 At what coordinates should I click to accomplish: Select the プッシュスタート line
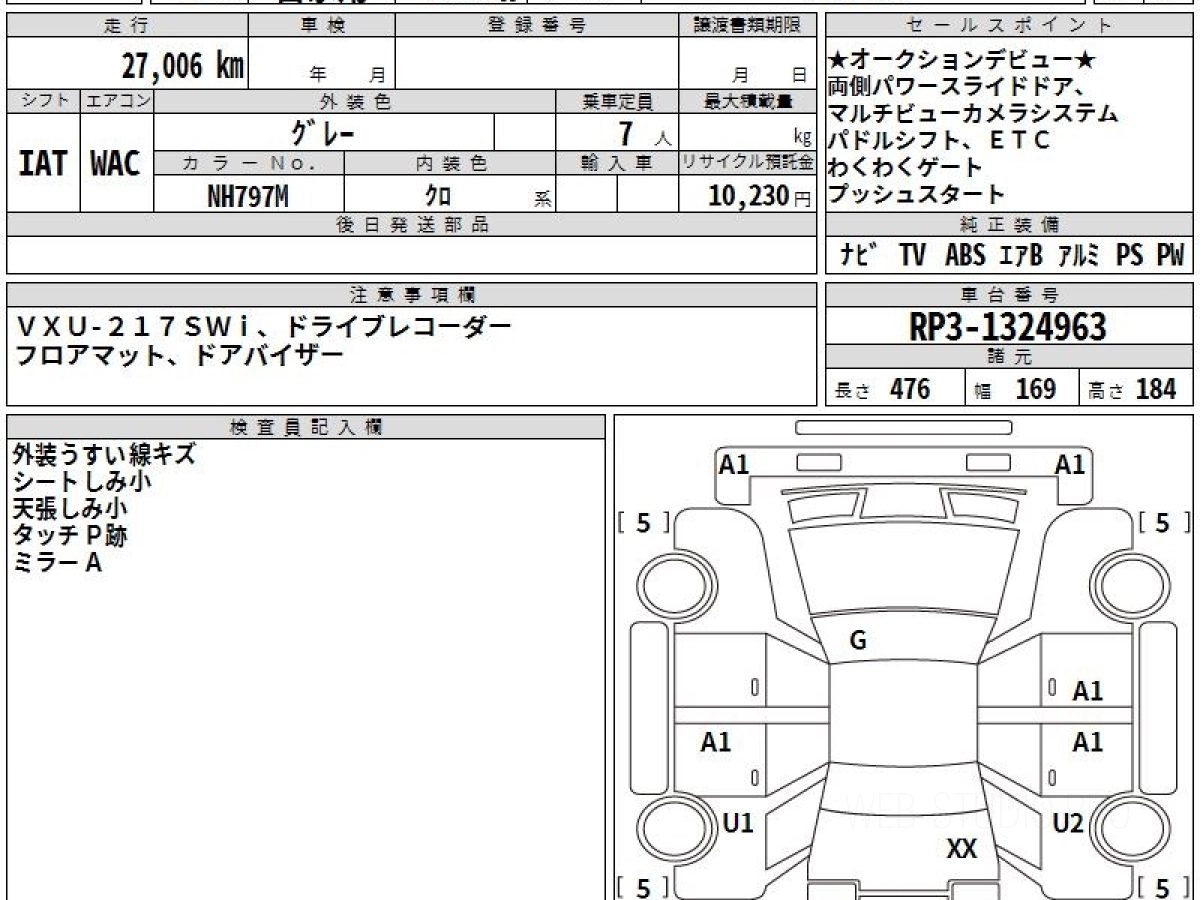coord(917,194)
